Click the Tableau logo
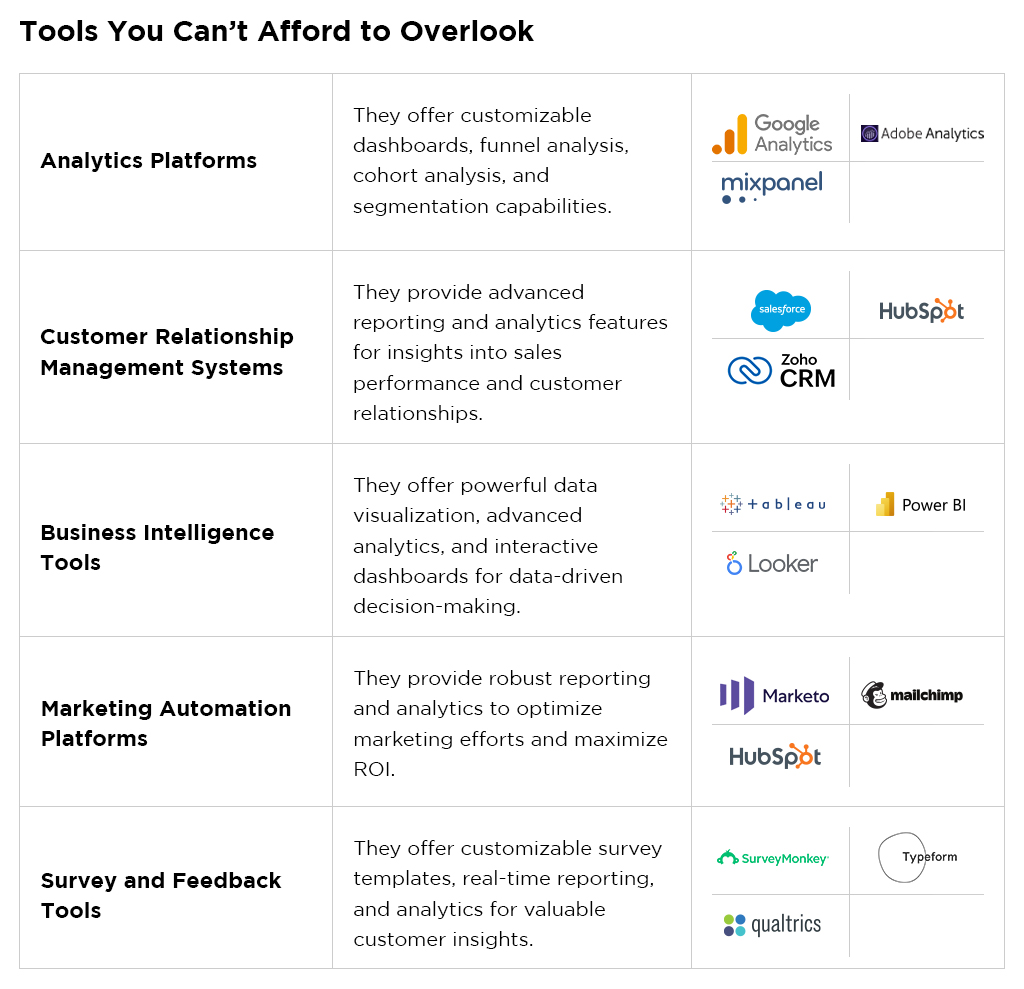Image resolution: width=1024 pixels, height=989 pixels. coord(773,504)
